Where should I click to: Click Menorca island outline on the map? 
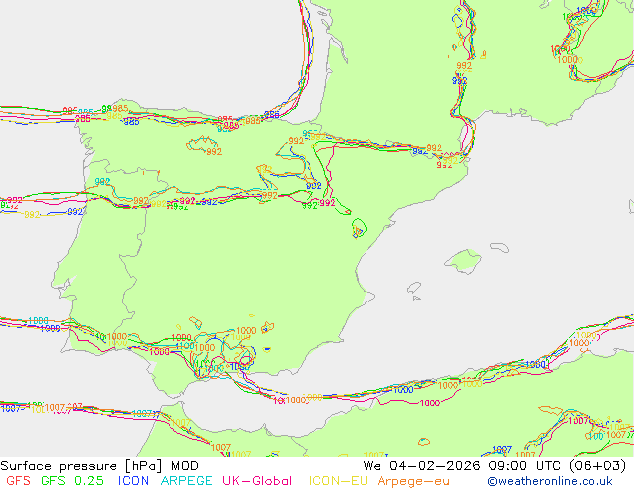tap(500, 247)
